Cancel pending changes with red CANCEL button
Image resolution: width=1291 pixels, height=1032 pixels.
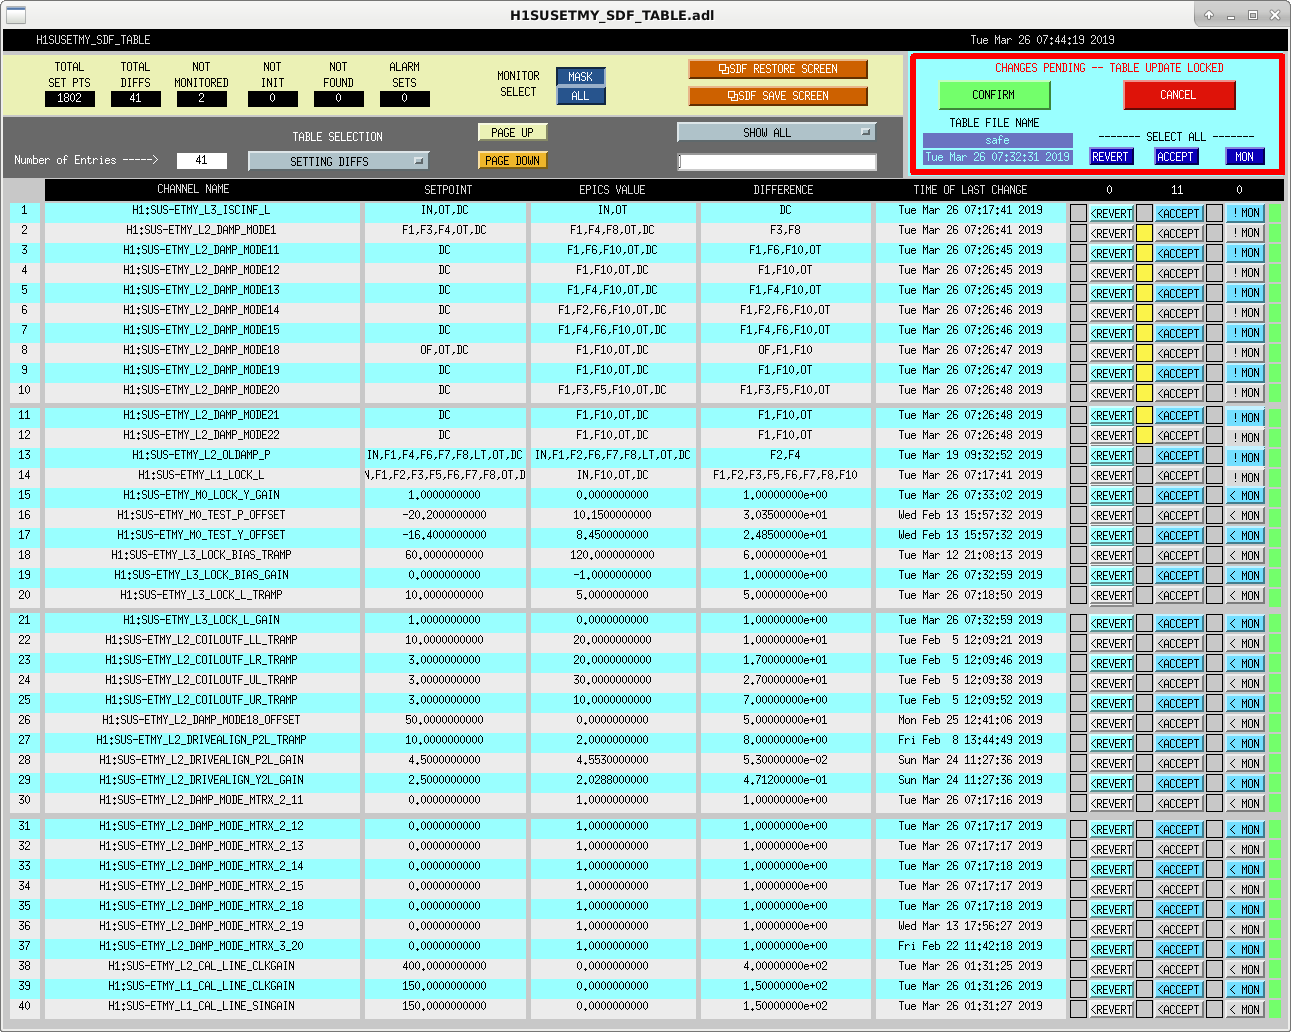[1178, 95]
